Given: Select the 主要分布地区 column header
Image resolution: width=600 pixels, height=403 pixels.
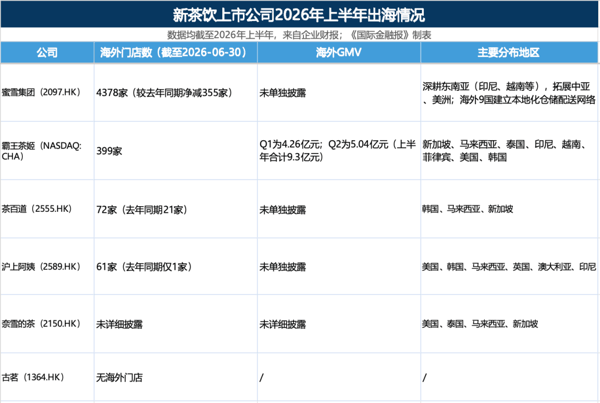Looking at the screenshot, I should (508, 52).
